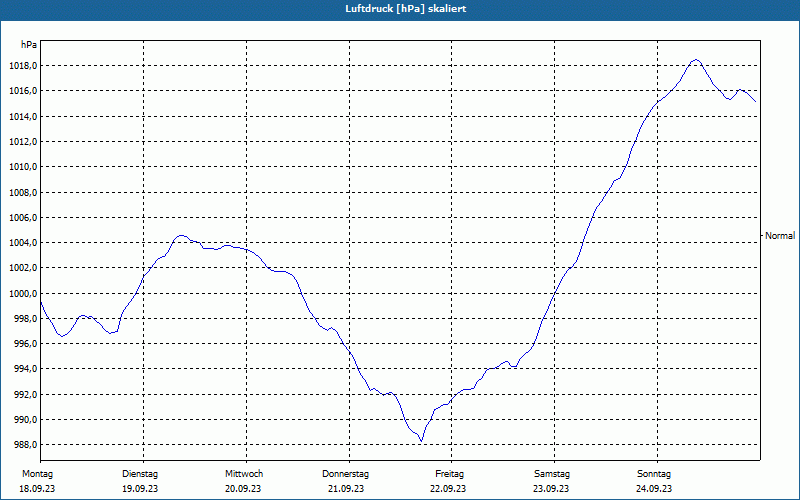This screenshot has width=800, height=500.
Task: Click the 'Mittwoch' day label
Action: point(244,474)
